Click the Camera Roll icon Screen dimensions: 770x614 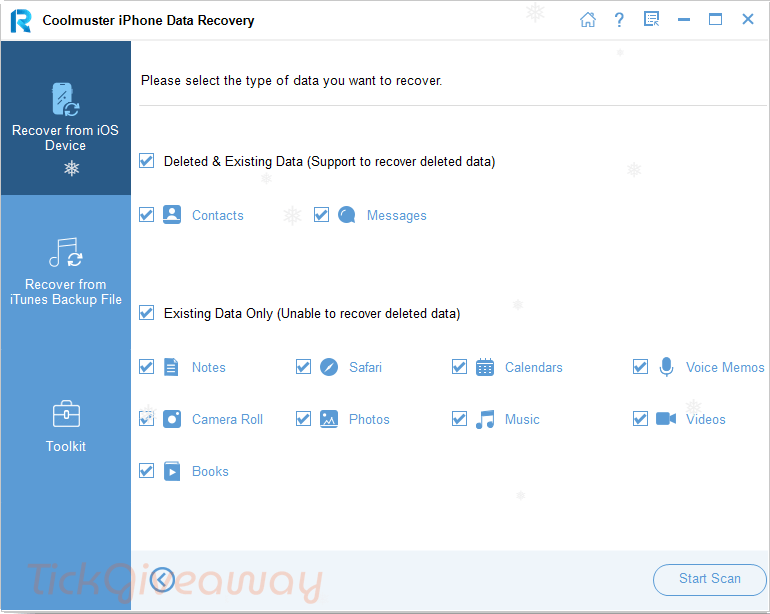(x=172, y=419)
